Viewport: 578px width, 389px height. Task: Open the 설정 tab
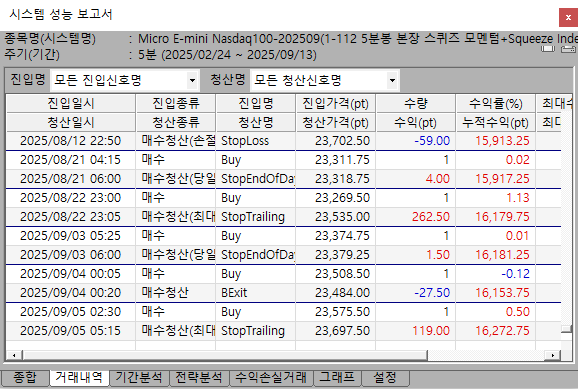click(385, 378)
